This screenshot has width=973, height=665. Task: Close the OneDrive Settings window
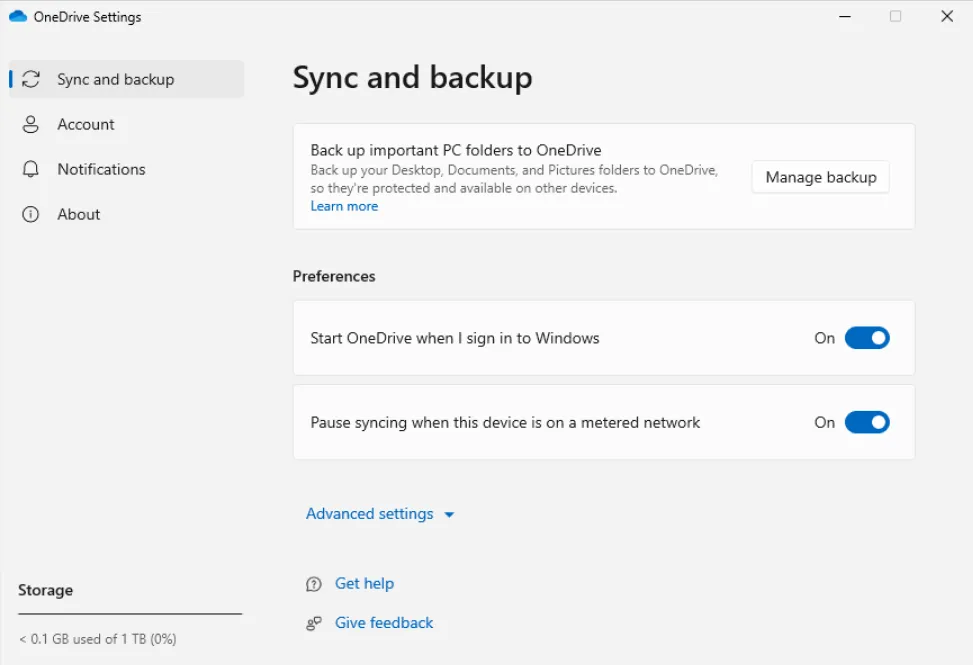pos(947,17)
